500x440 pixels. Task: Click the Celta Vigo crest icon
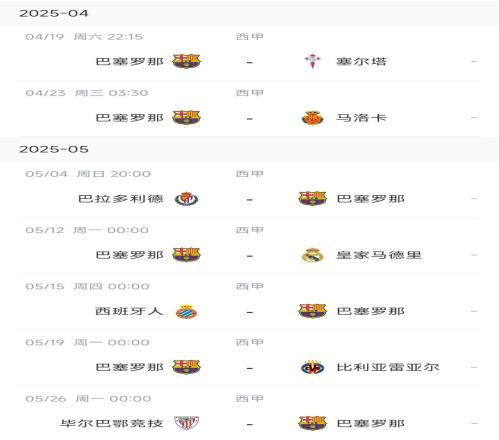[312, 61]
